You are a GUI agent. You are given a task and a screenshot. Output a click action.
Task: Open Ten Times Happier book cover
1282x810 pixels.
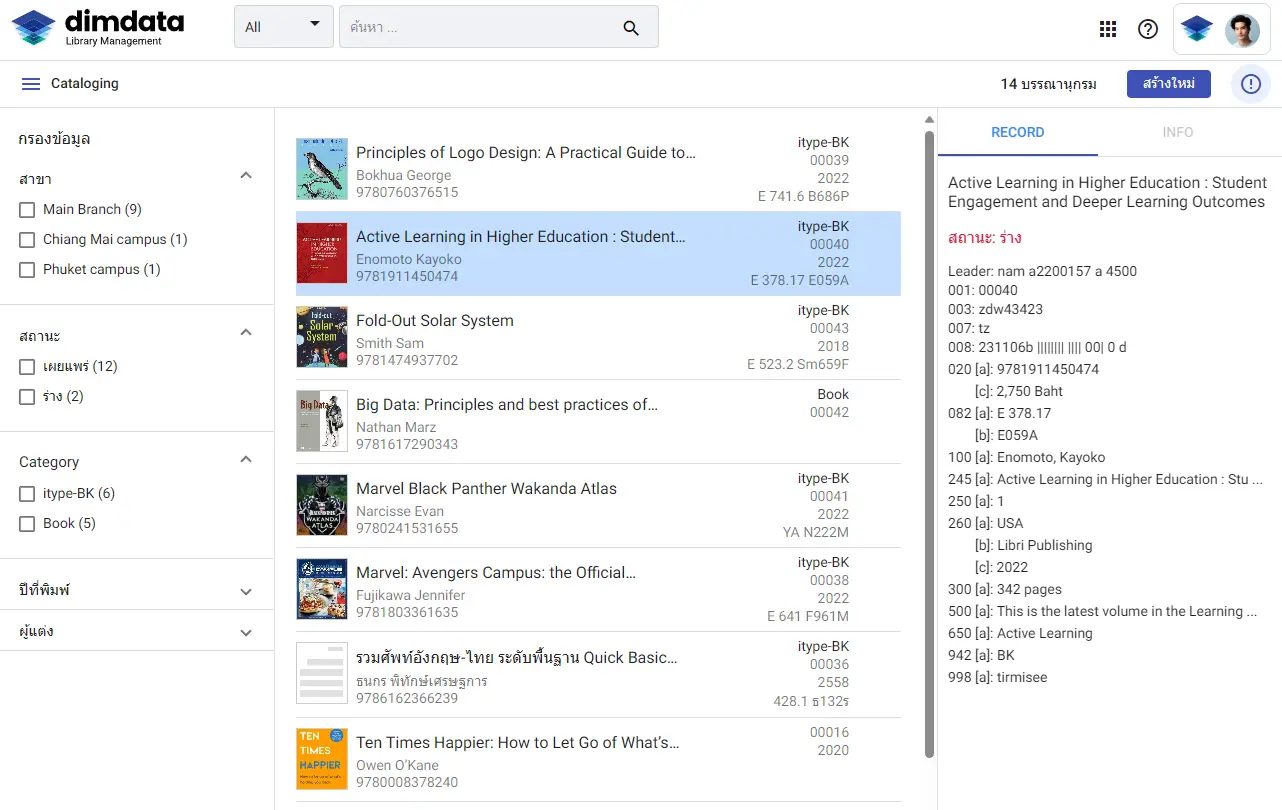tap(322, 759)
